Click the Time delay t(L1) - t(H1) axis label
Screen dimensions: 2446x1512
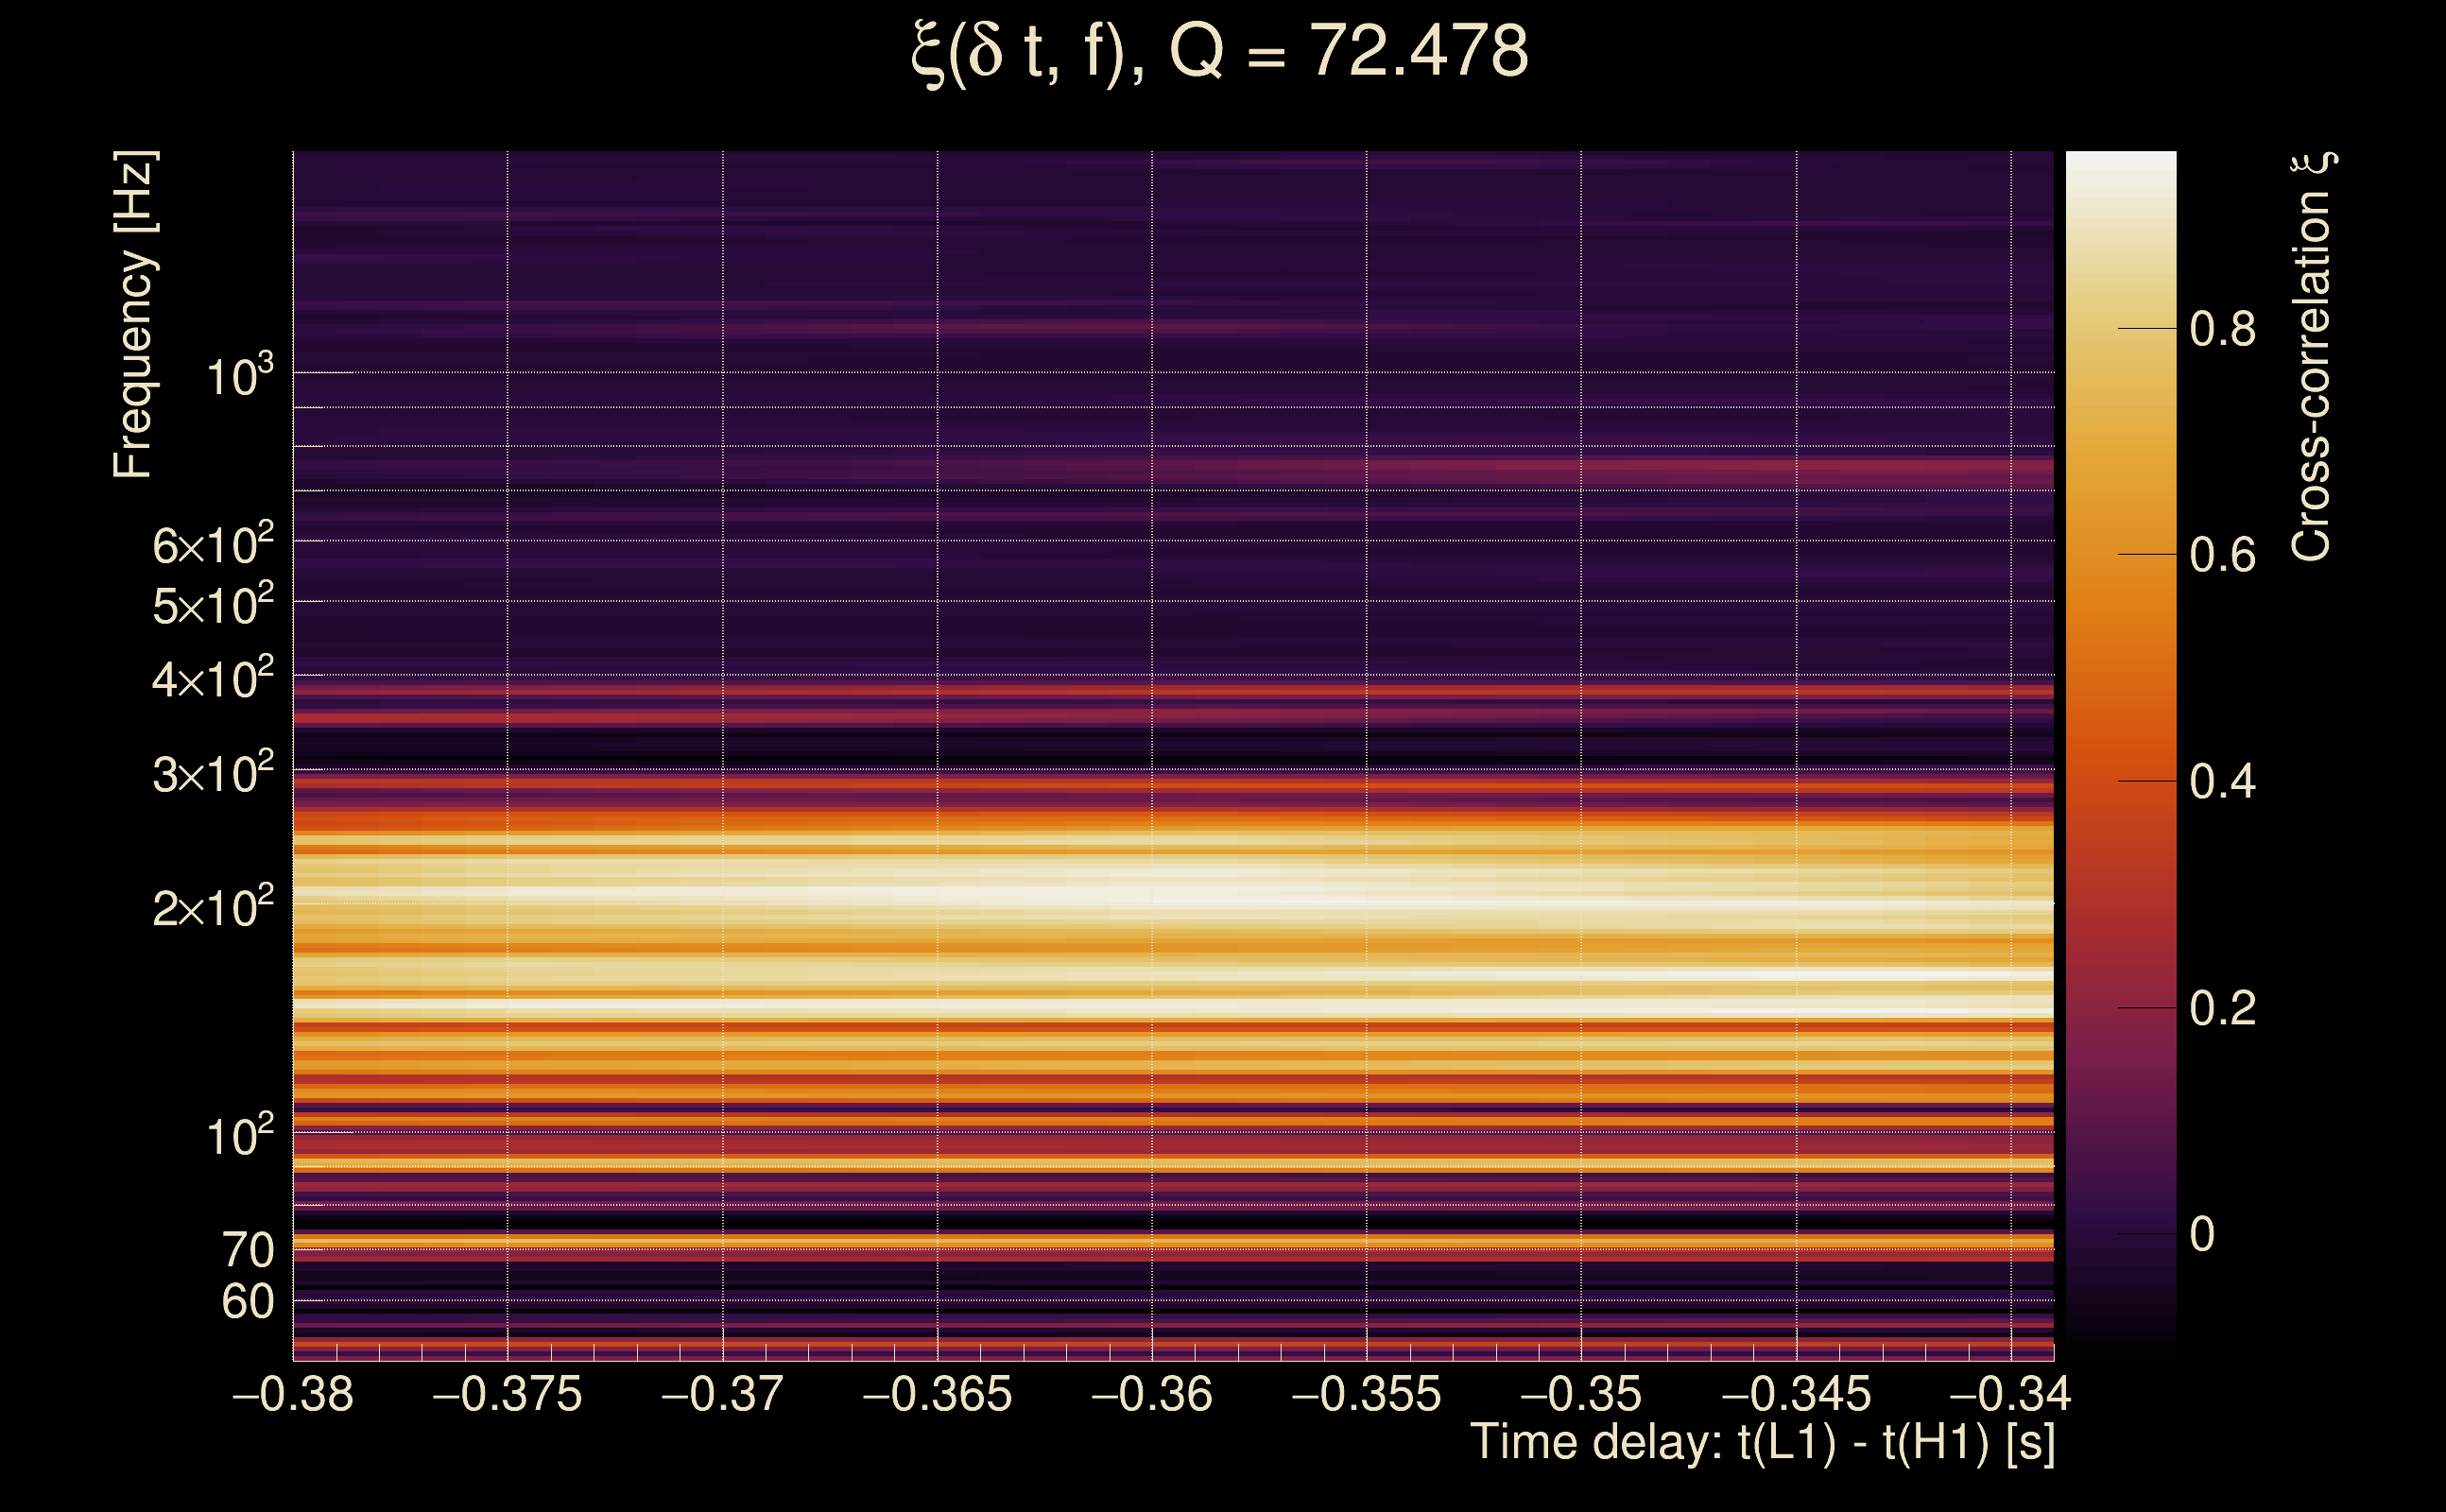tap(1762, 1443)
